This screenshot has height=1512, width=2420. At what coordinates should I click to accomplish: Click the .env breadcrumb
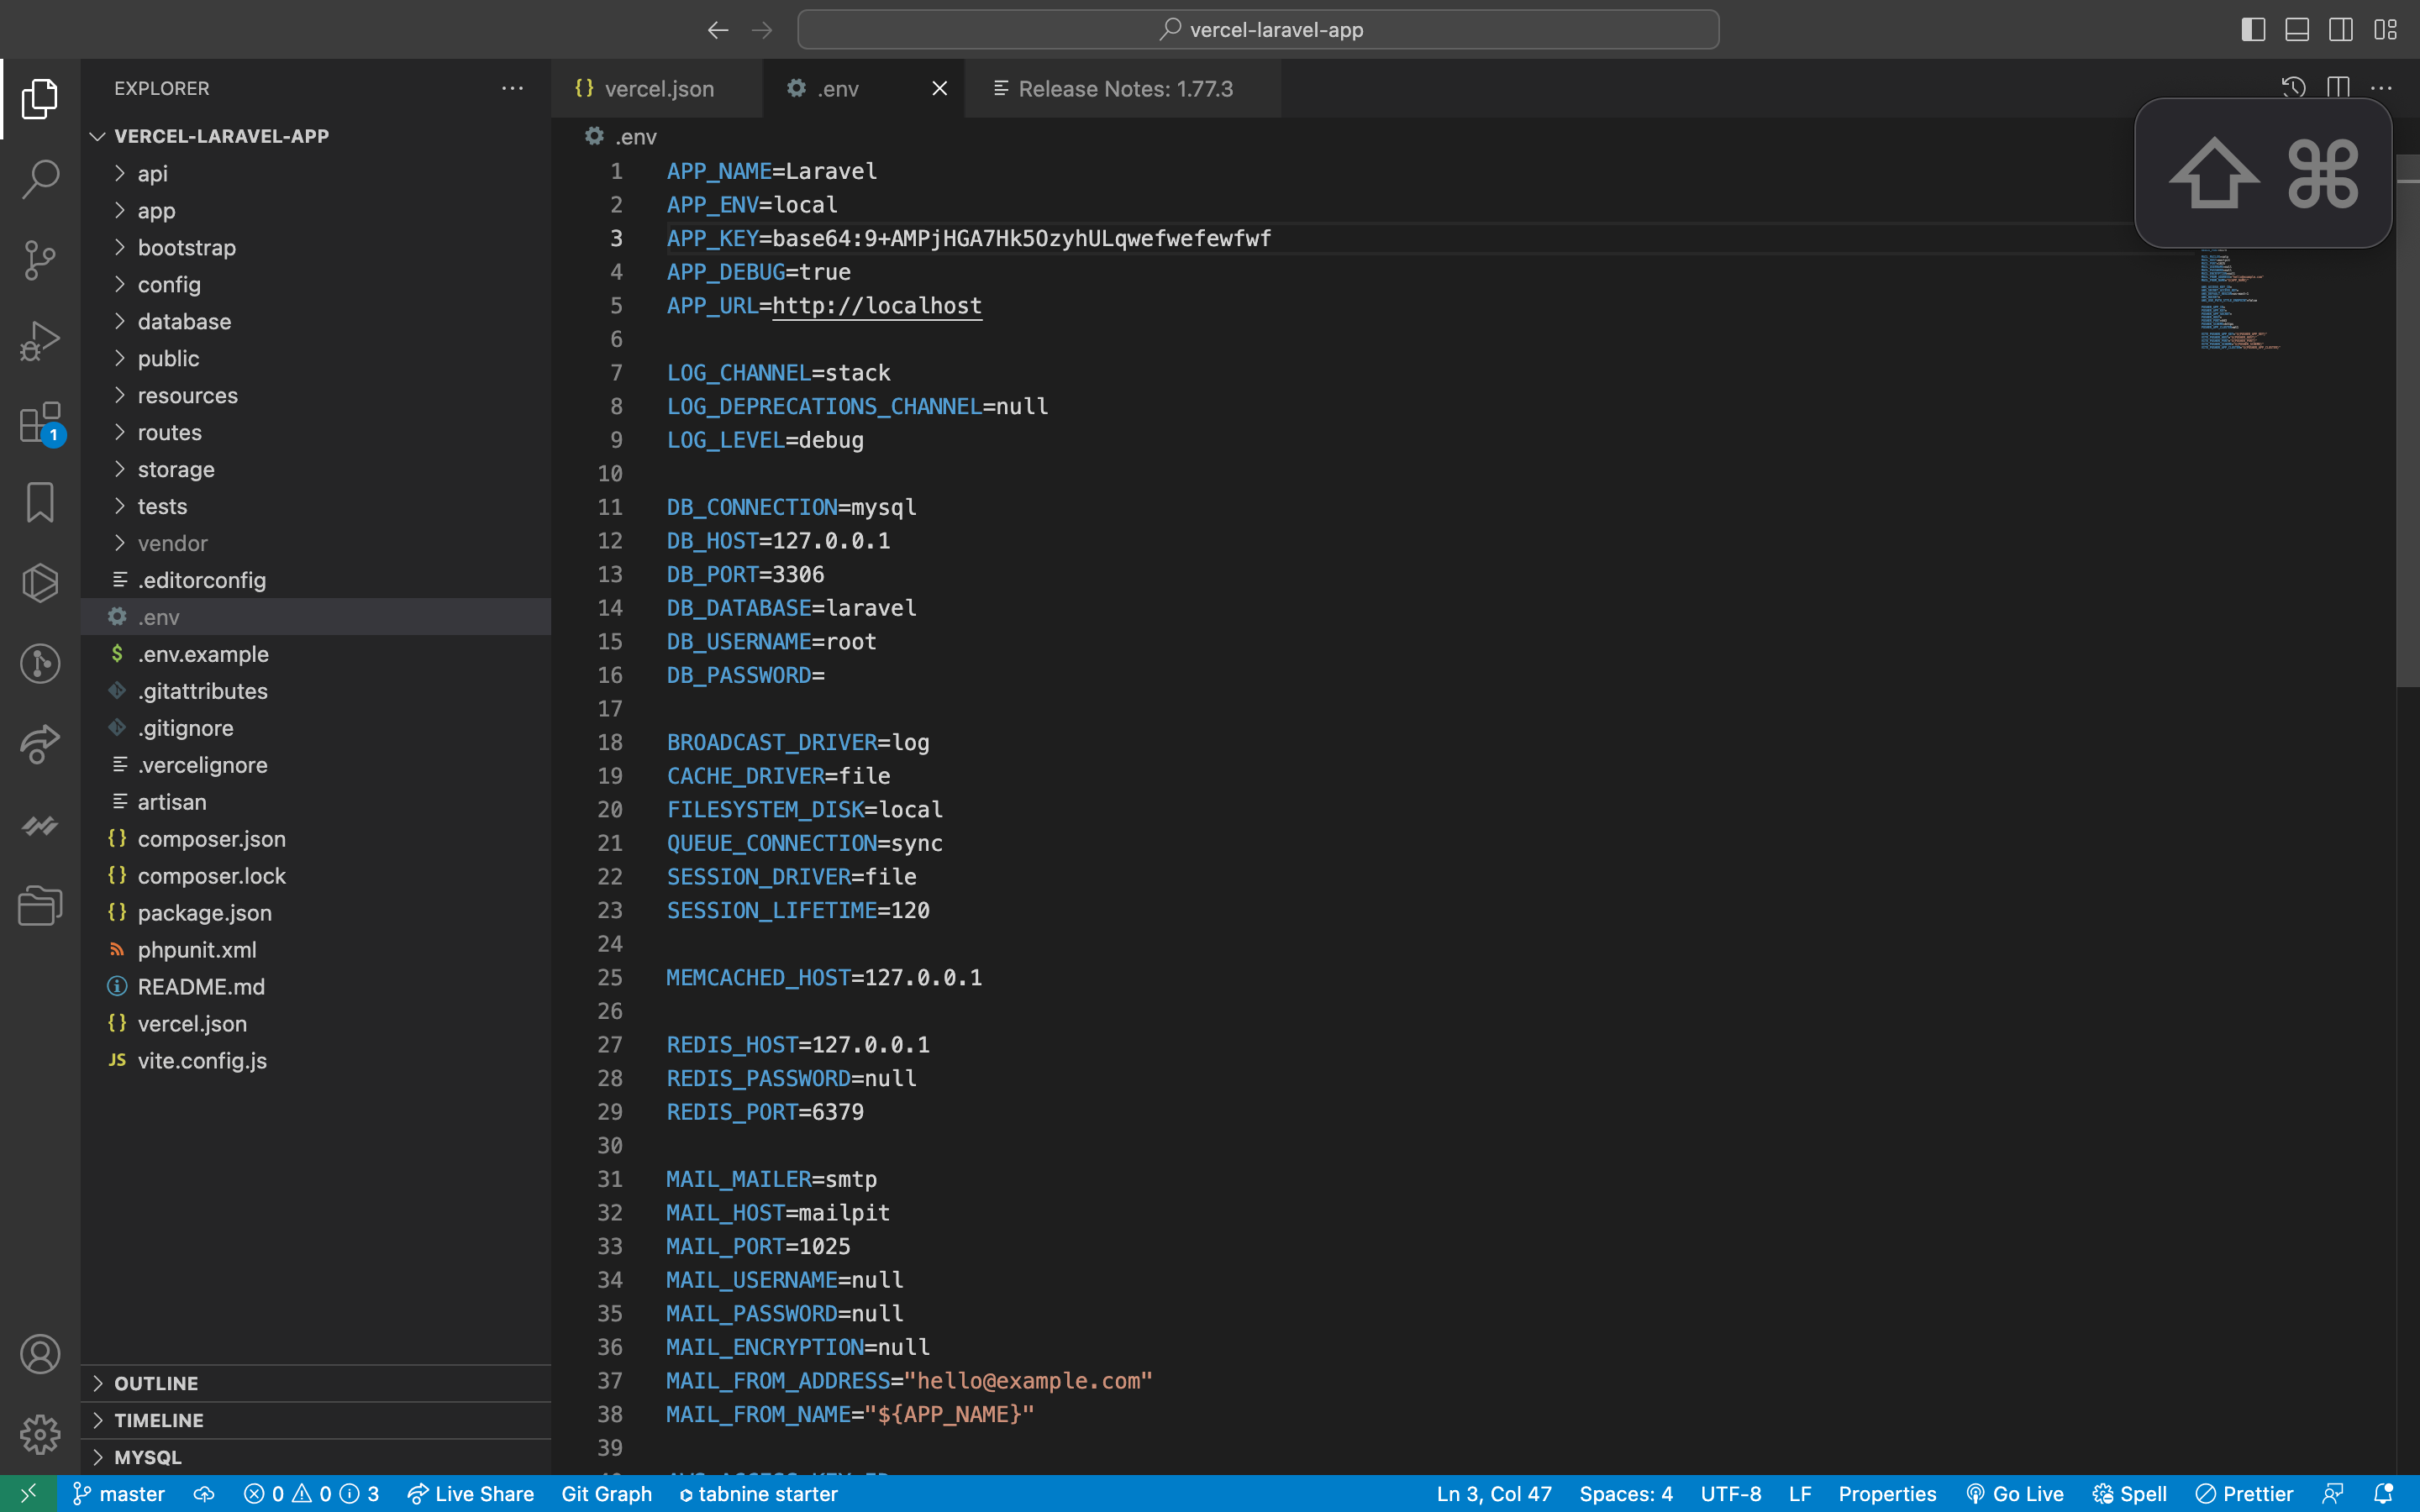622,137
